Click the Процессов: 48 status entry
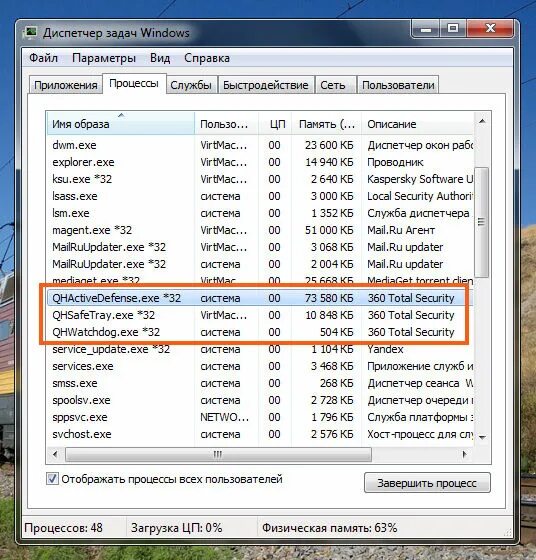536x560 pixels. point(63,528)
